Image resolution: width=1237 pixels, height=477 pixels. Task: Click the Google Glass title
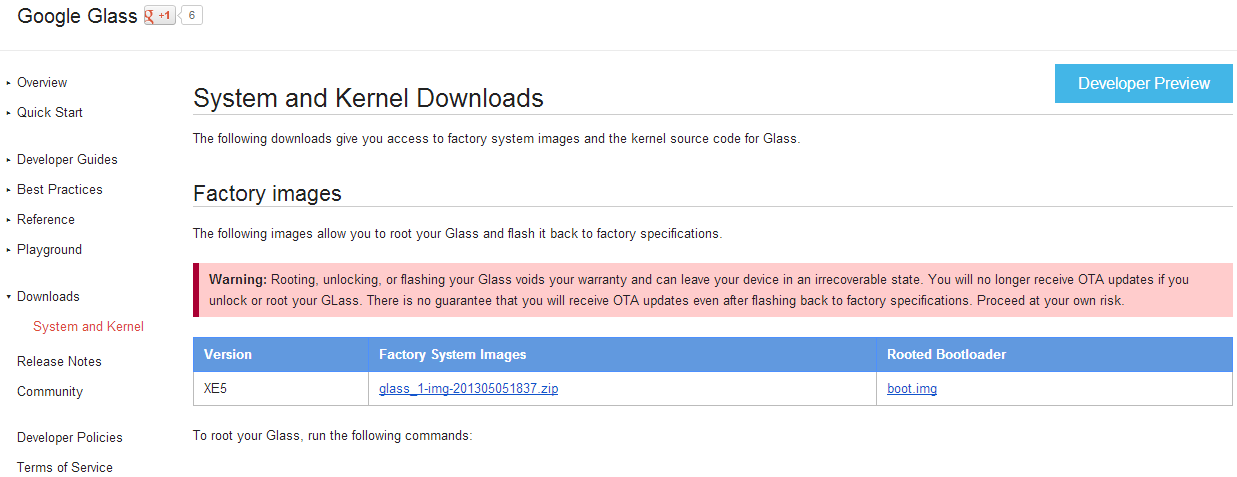tap(77, 16)
